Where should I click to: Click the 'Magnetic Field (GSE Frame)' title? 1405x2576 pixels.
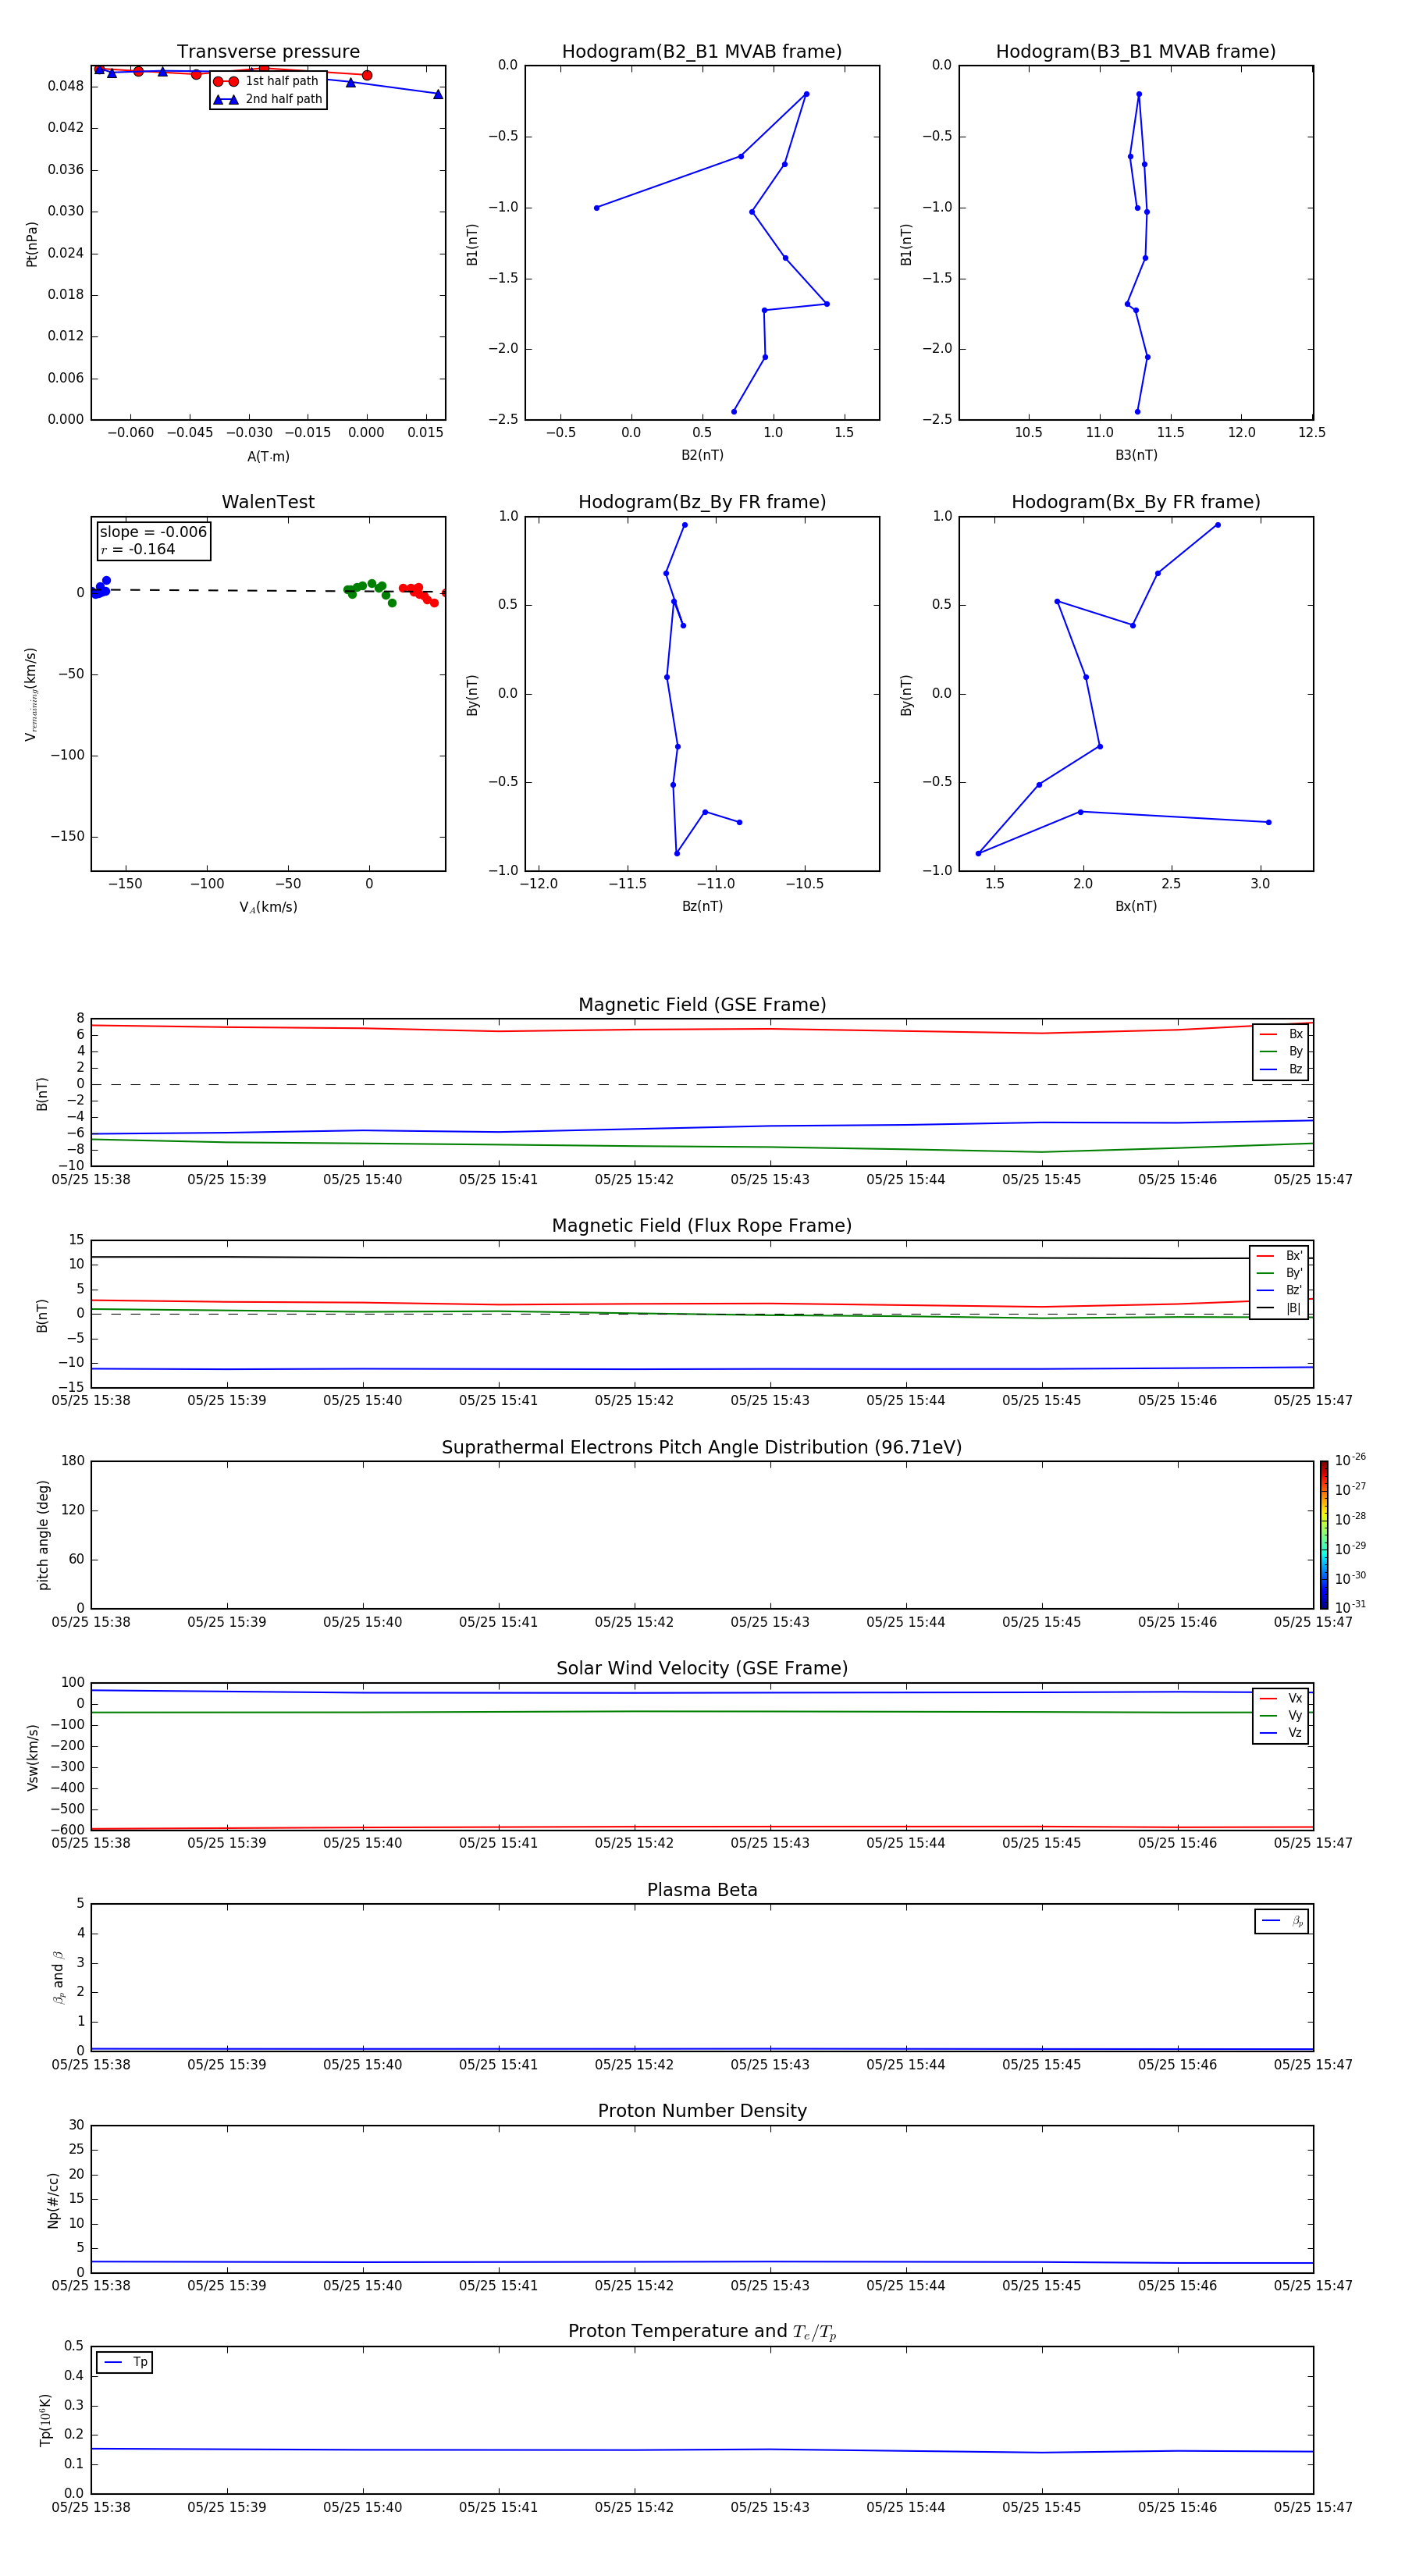(x=702, y=1005)
